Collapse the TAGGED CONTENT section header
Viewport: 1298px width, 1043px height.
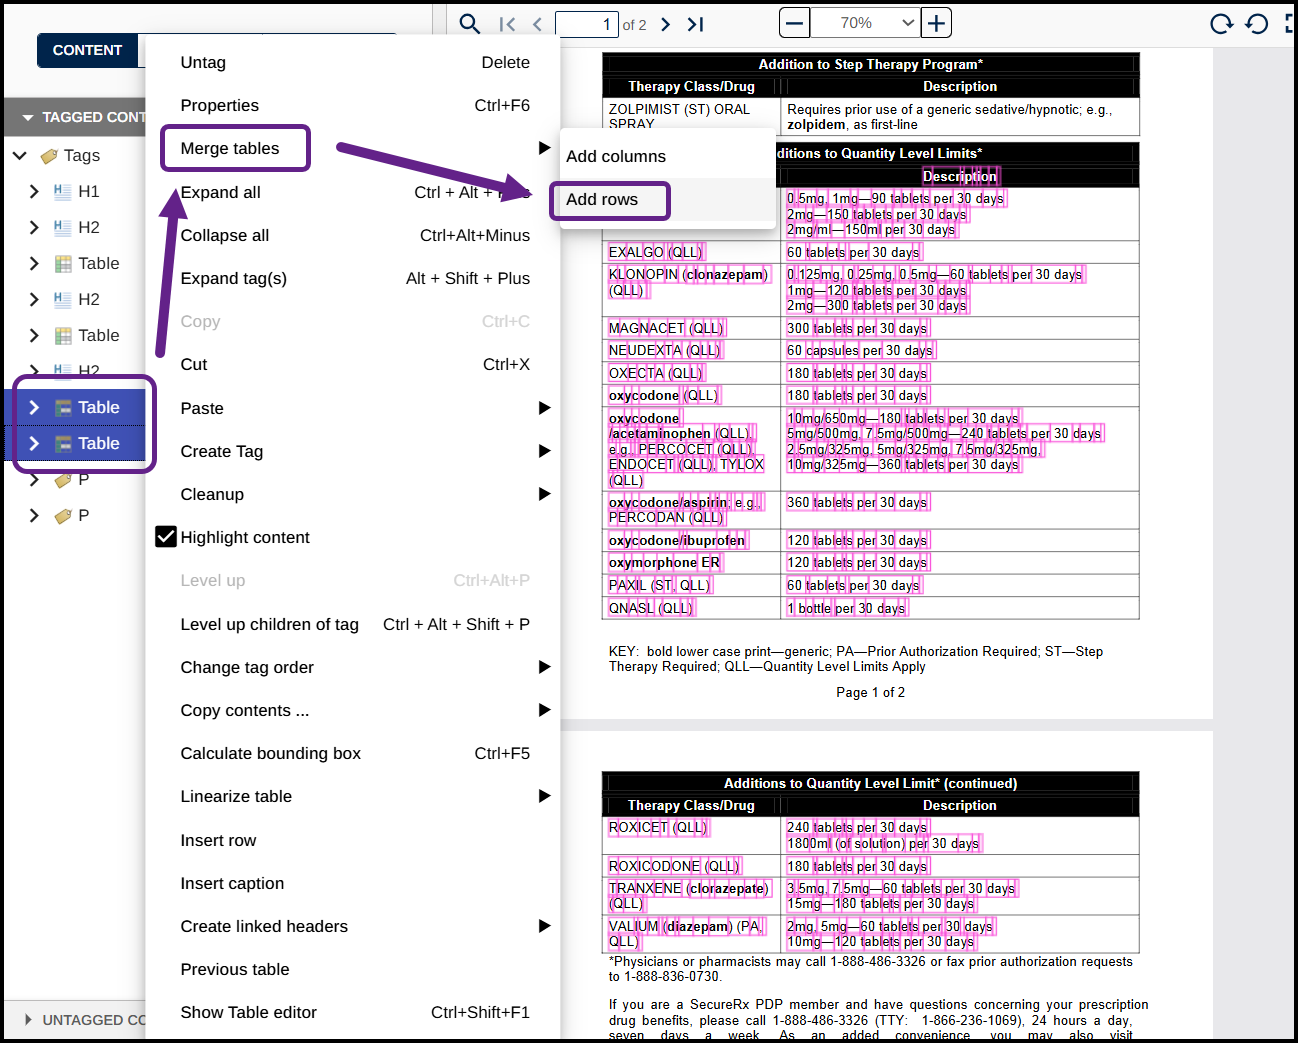point(28,118)
